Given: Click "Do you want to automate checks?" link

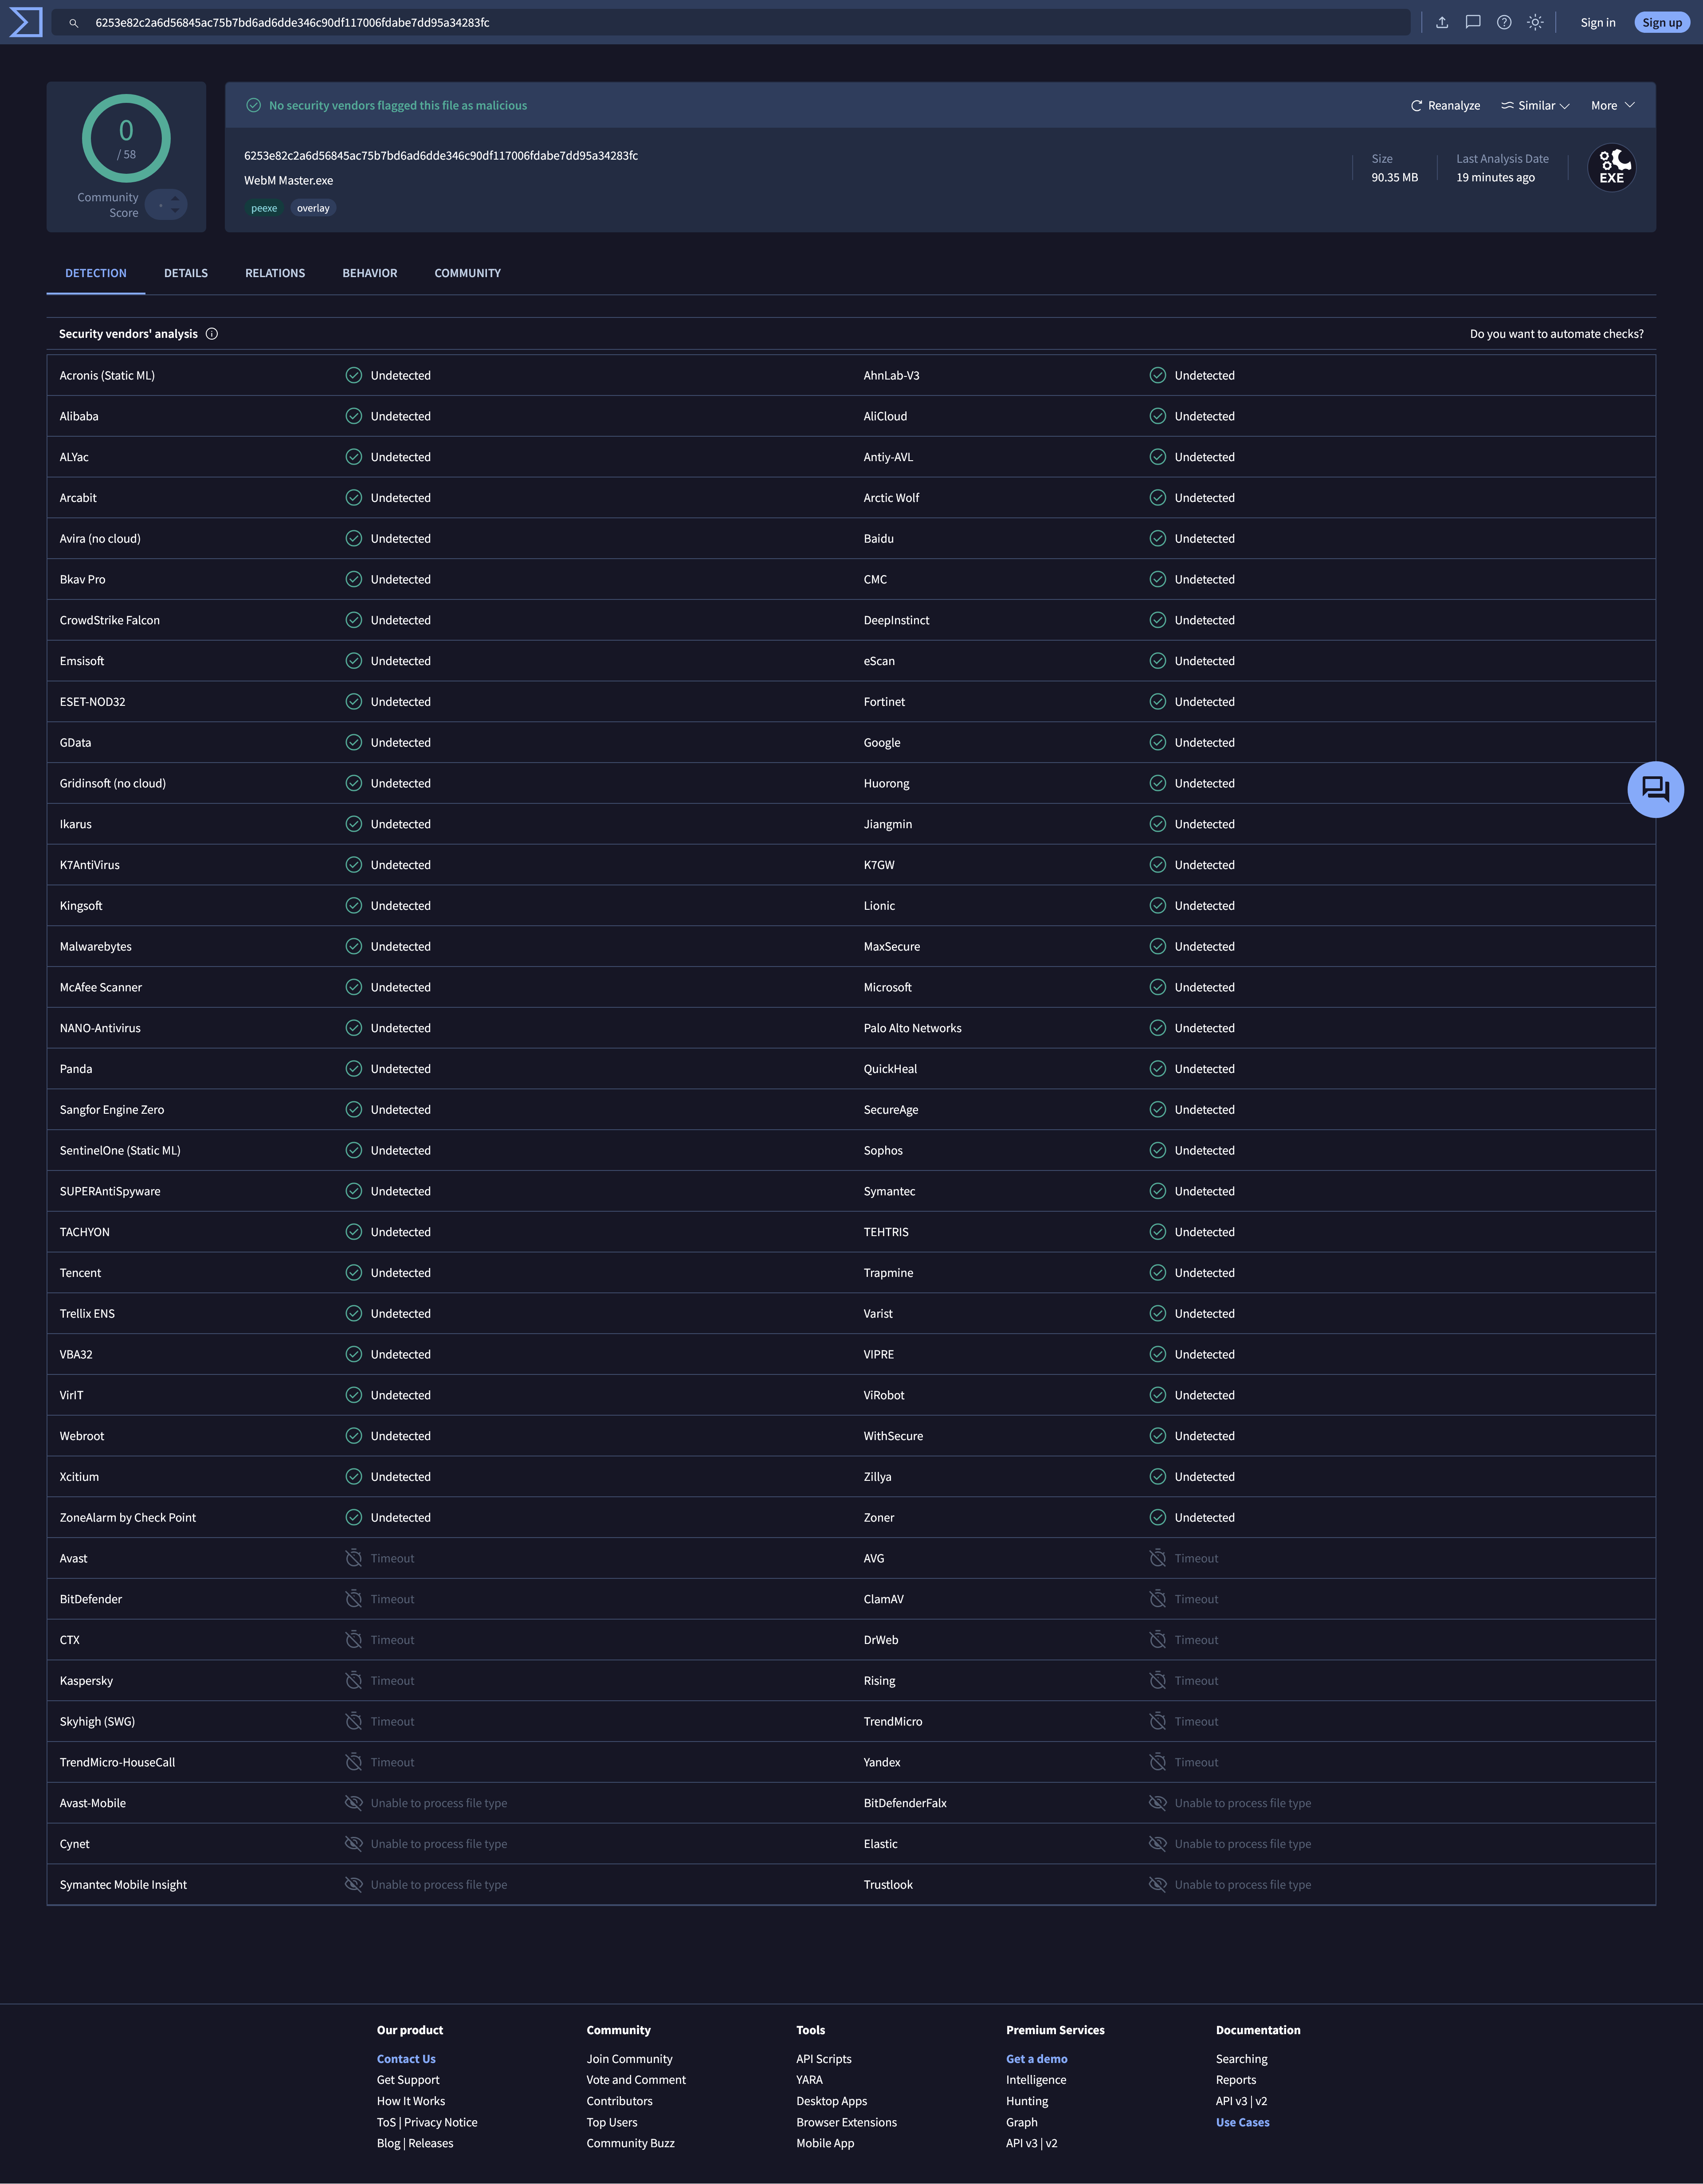Looking at the screenshot, I should (x=1556, y=334).
